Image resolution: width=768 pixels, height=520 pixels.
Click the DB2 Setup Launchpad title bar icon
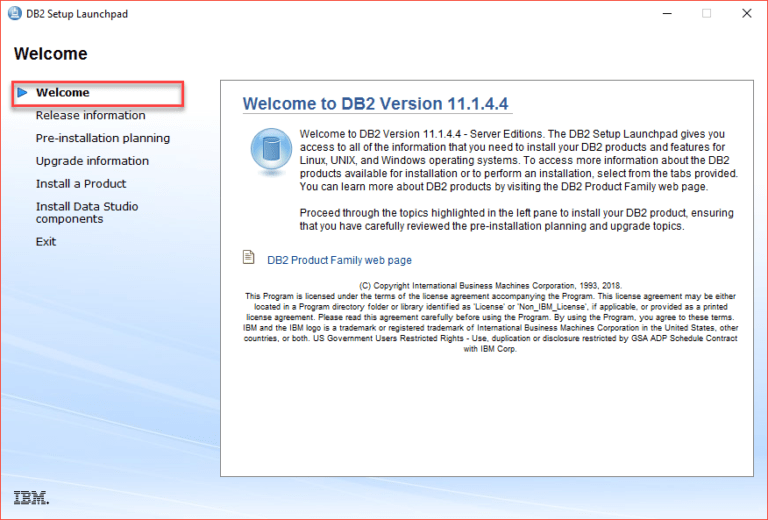[x=15, y=14]
